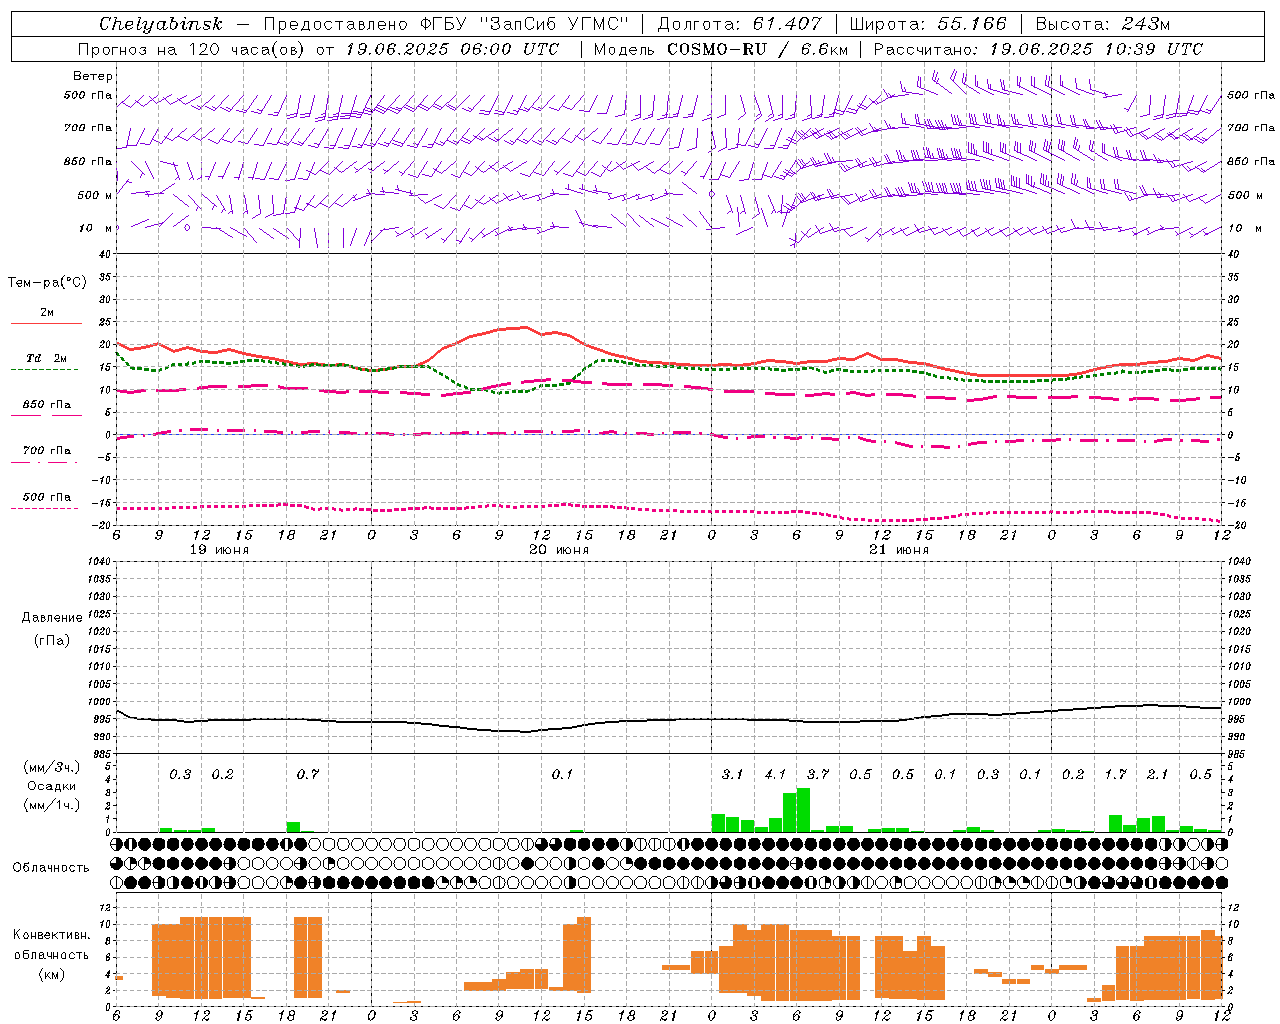1280x1024 pixels.
Task: Click the Давление pressure panel label
Action: pos(52,618)
